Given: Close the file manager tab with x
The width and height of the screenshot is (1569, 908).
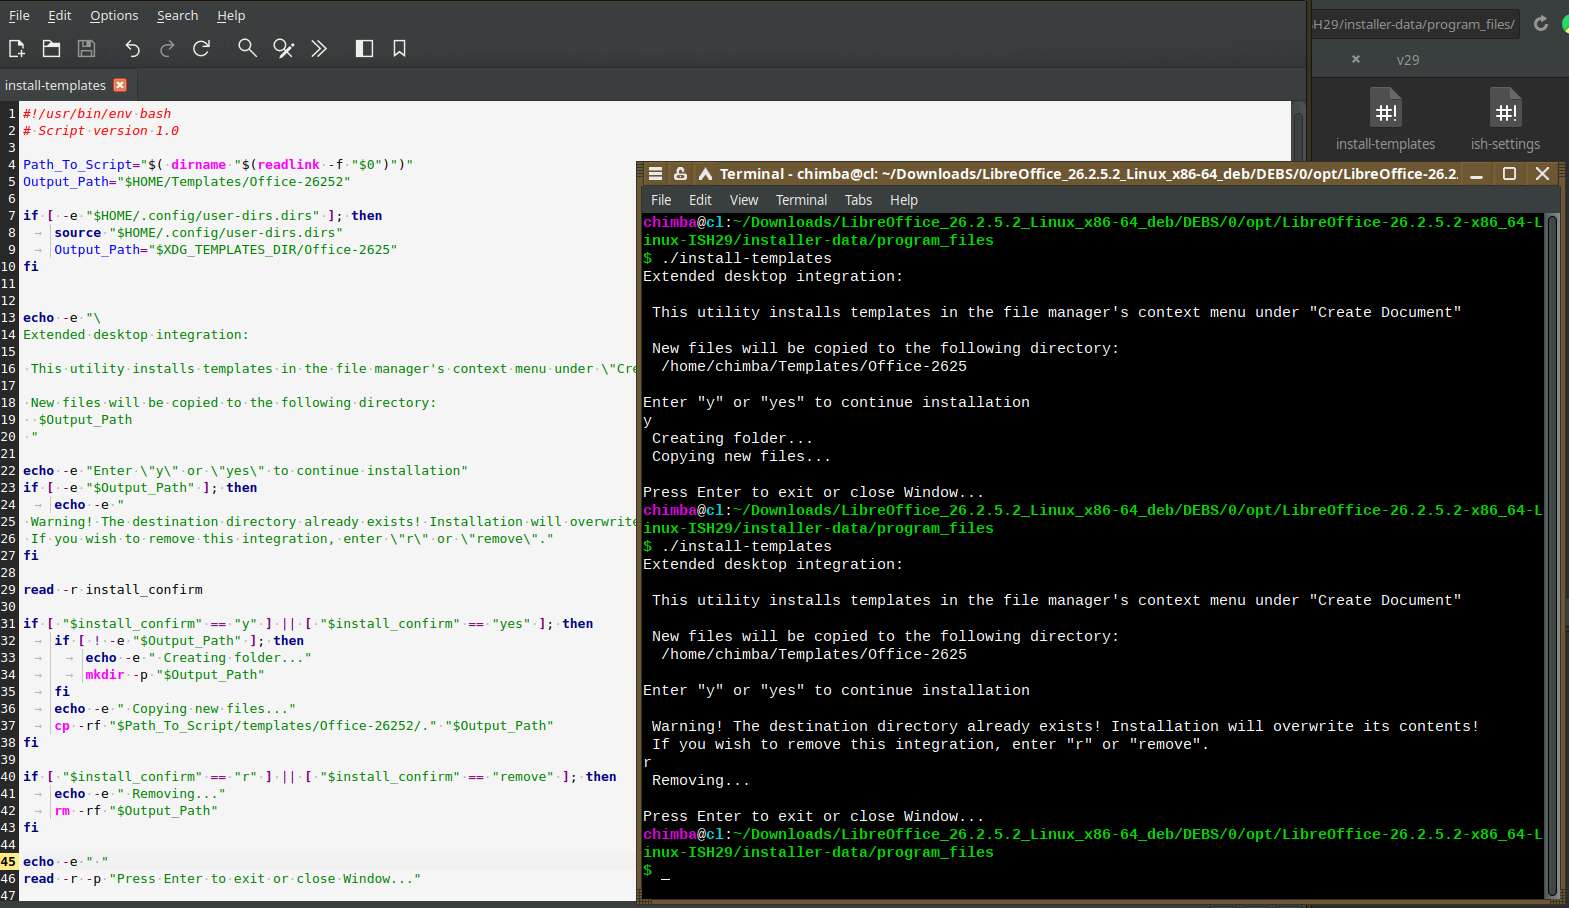Looking at the screenshot, I should click(x=1356, y=60).
